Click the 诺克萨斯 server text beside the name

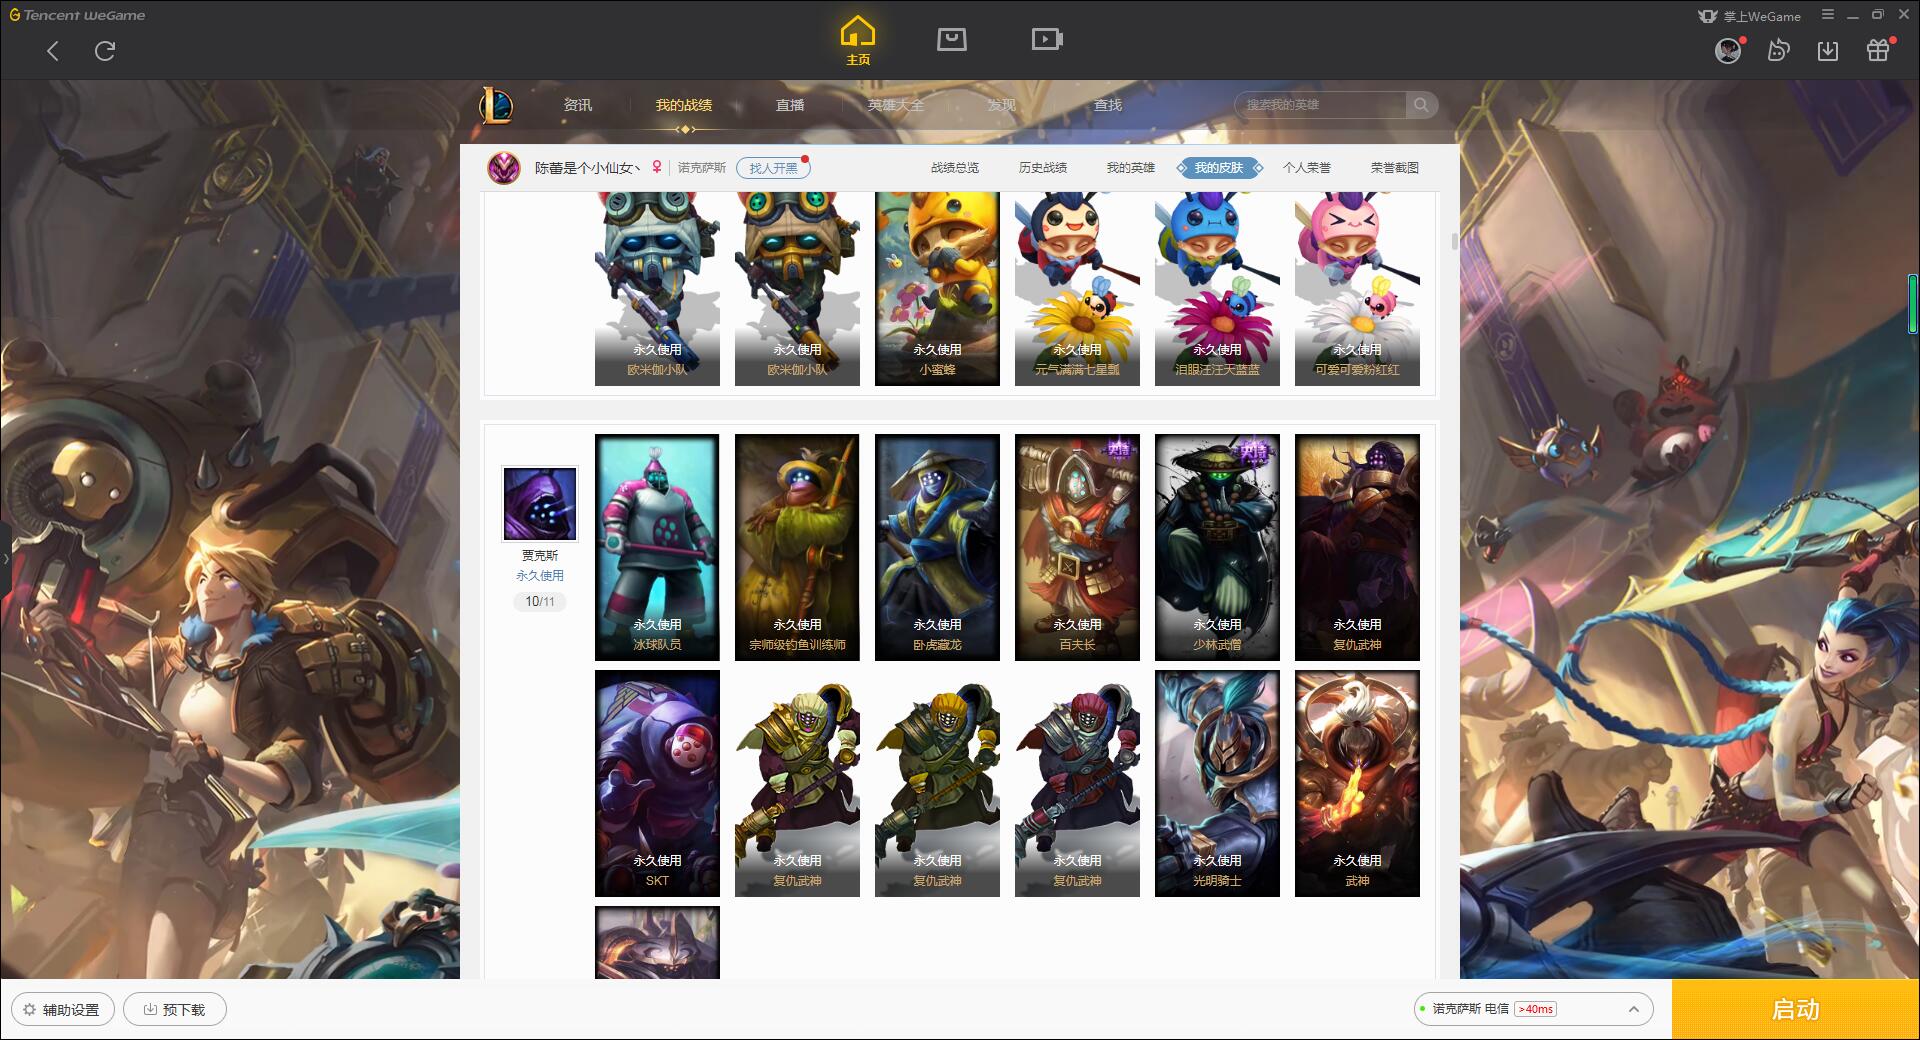click(702, 168)
